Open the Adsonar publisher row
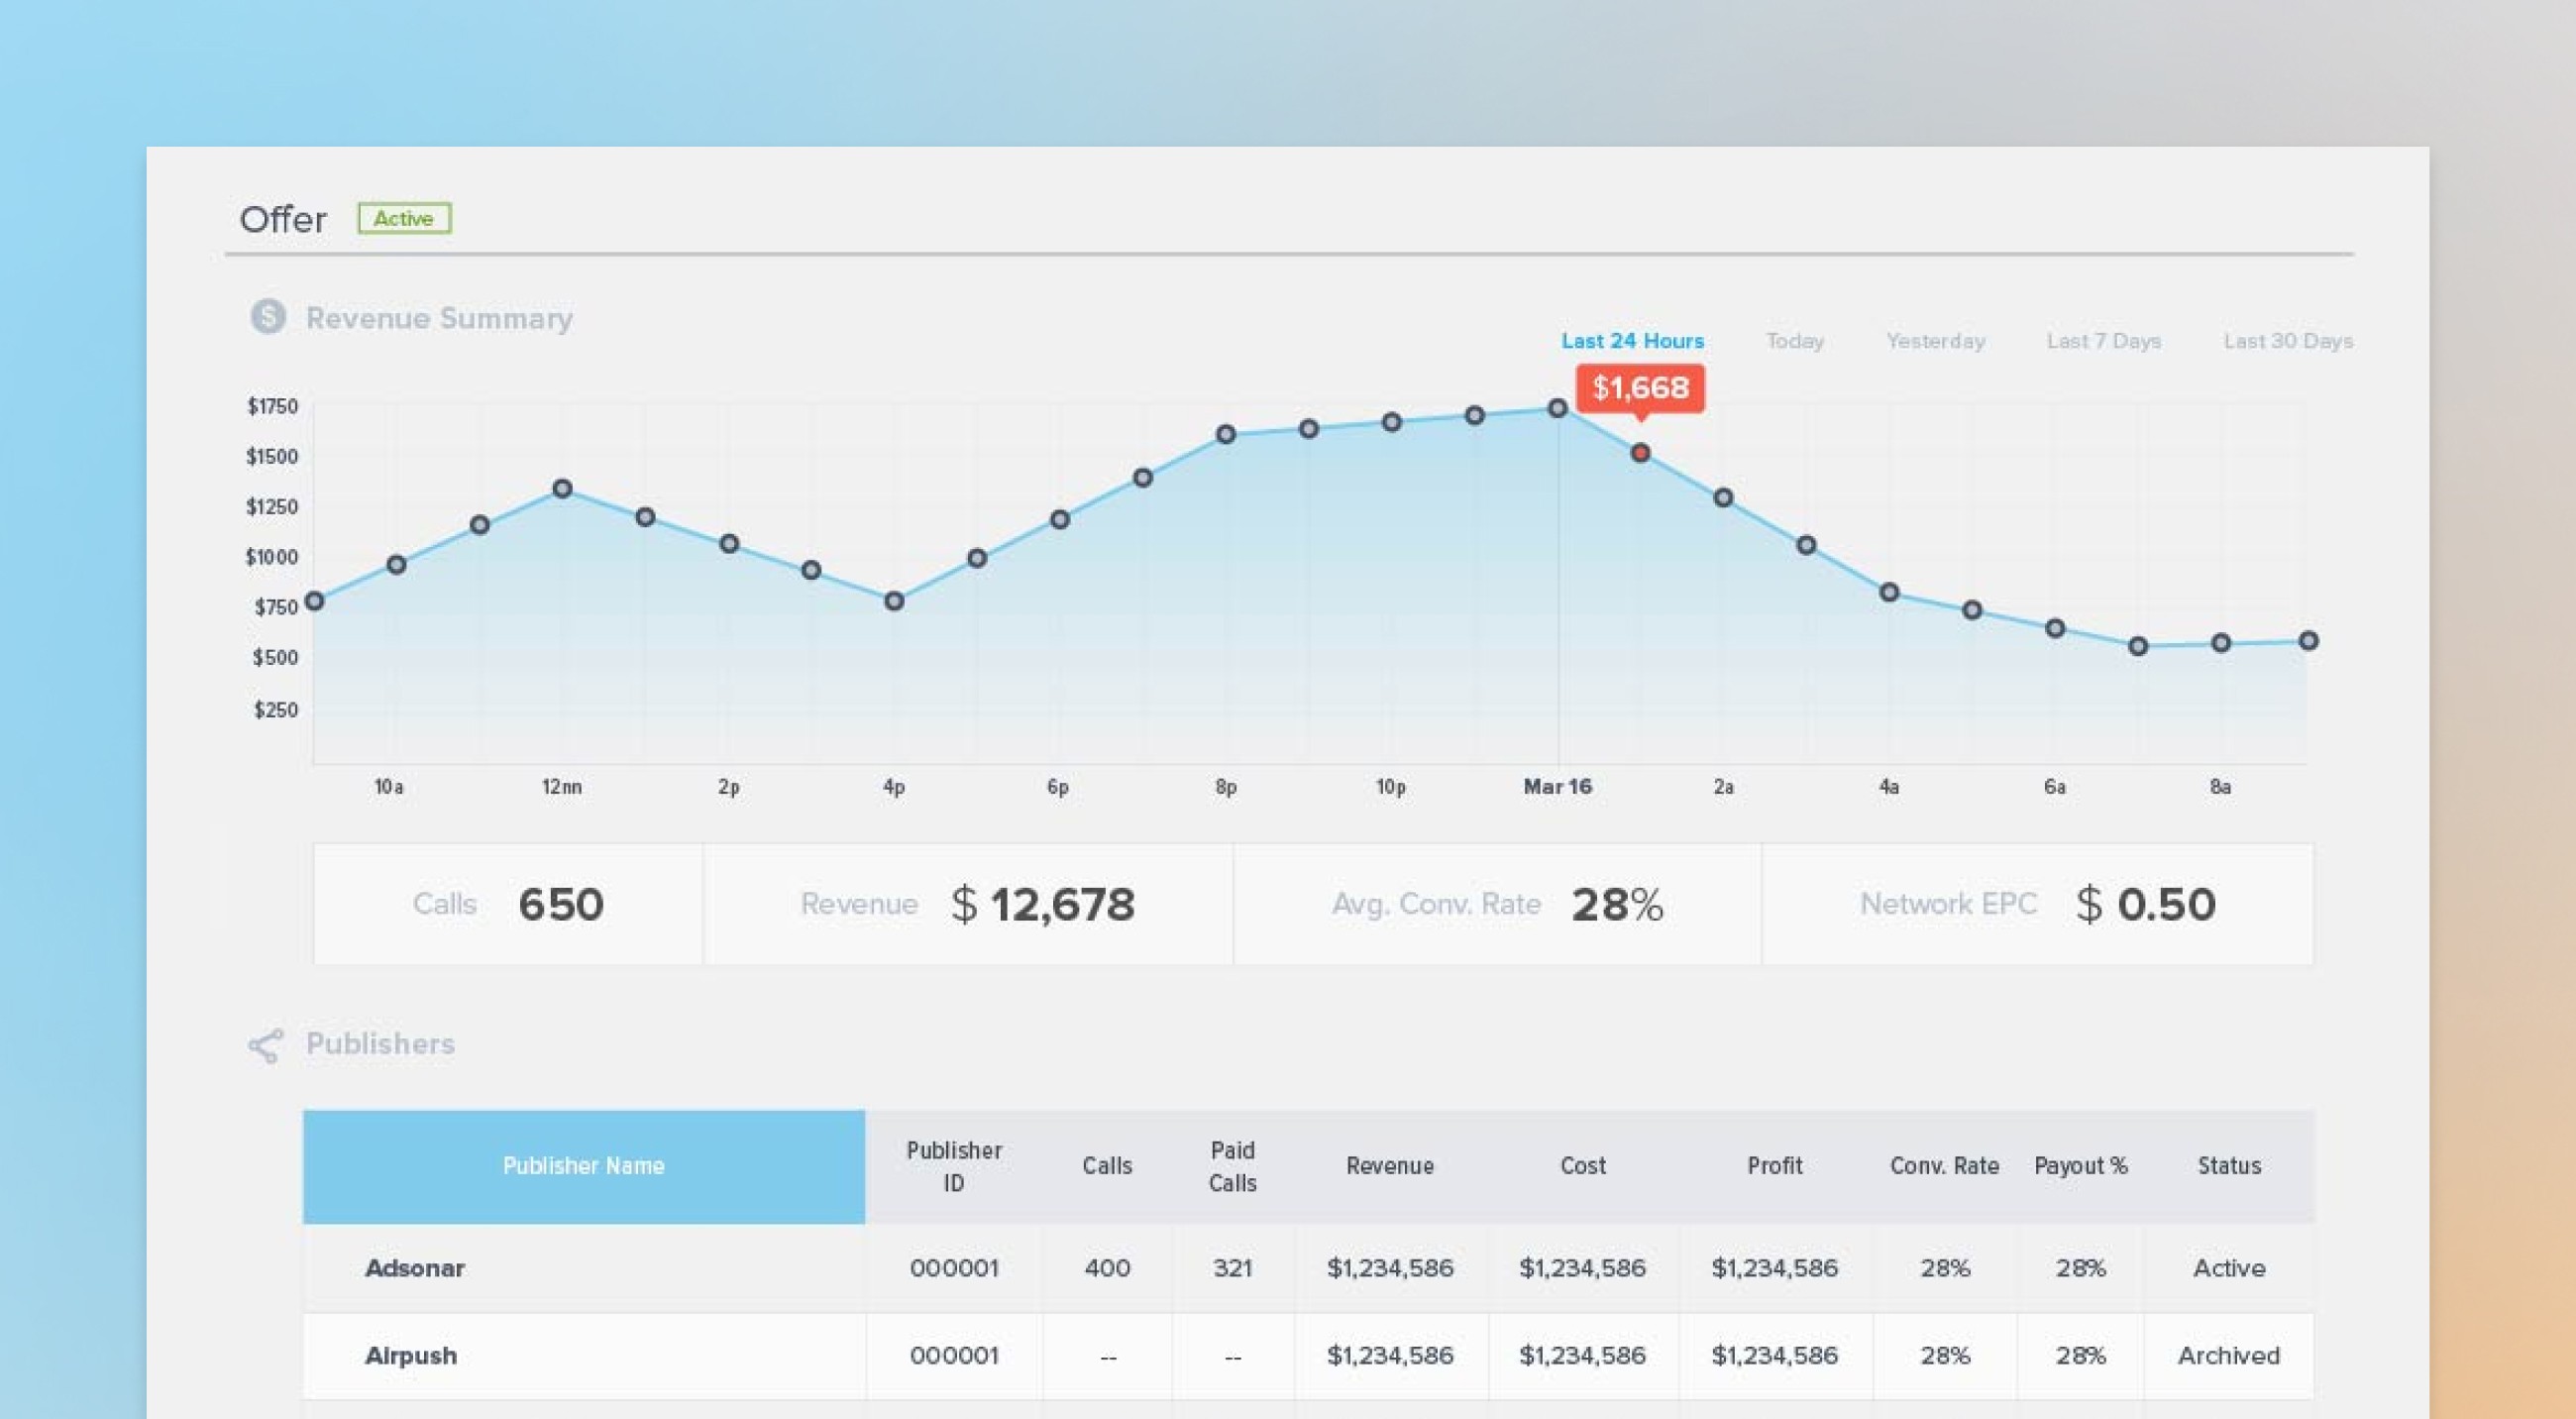Screen dimensions: 2576x1419 tap(1309, 1268)
